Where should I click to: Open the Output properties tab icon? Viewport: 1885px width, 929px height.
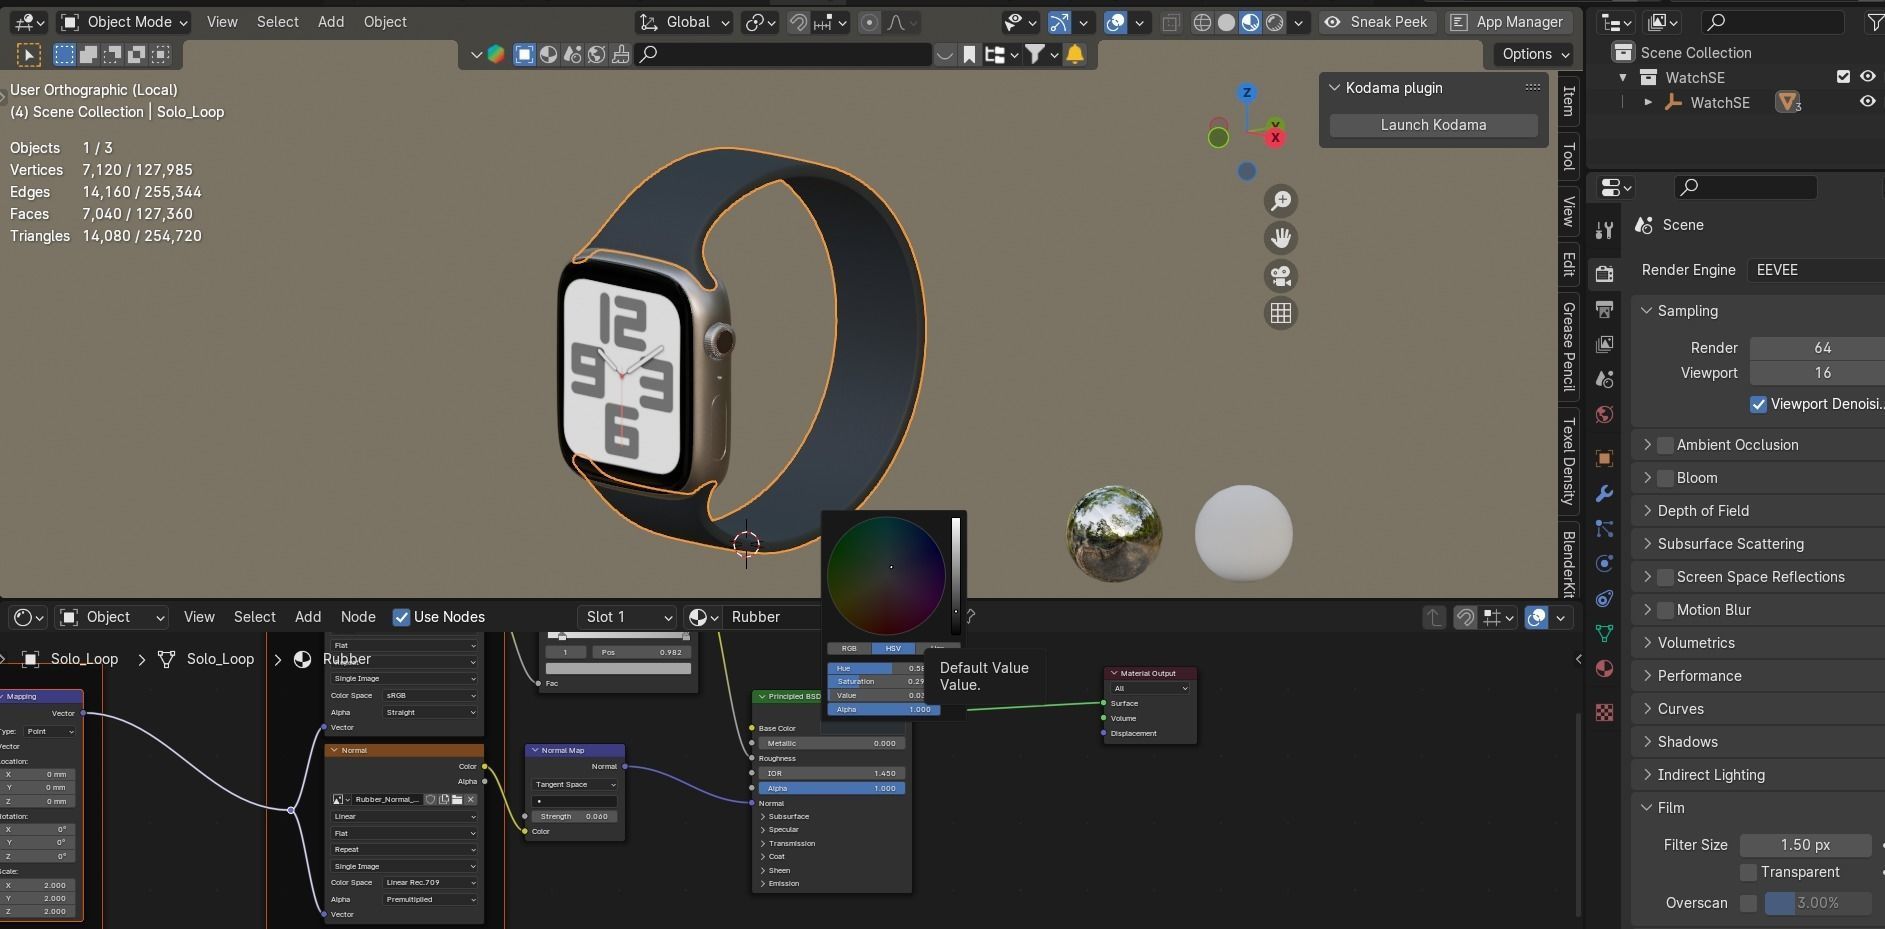[1604, 309]
